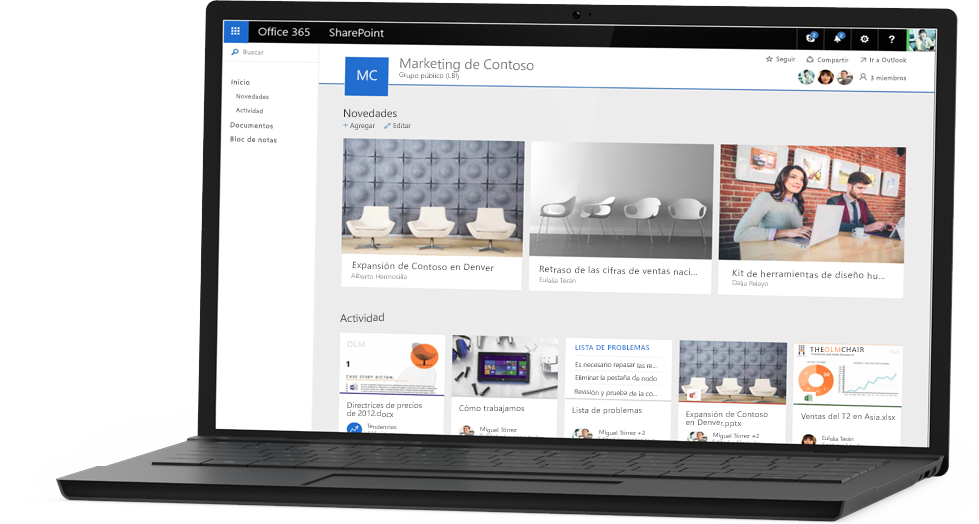This screenshot has height=524, width=979.
Task: Click the star icon next to Seguir
Action: click(769, 59)
